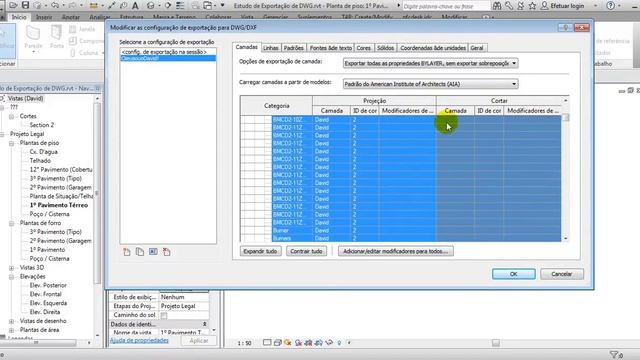Collapse the Plantas de piso tree node
This screenshot has height=360, width=640.
coord(11,143)
